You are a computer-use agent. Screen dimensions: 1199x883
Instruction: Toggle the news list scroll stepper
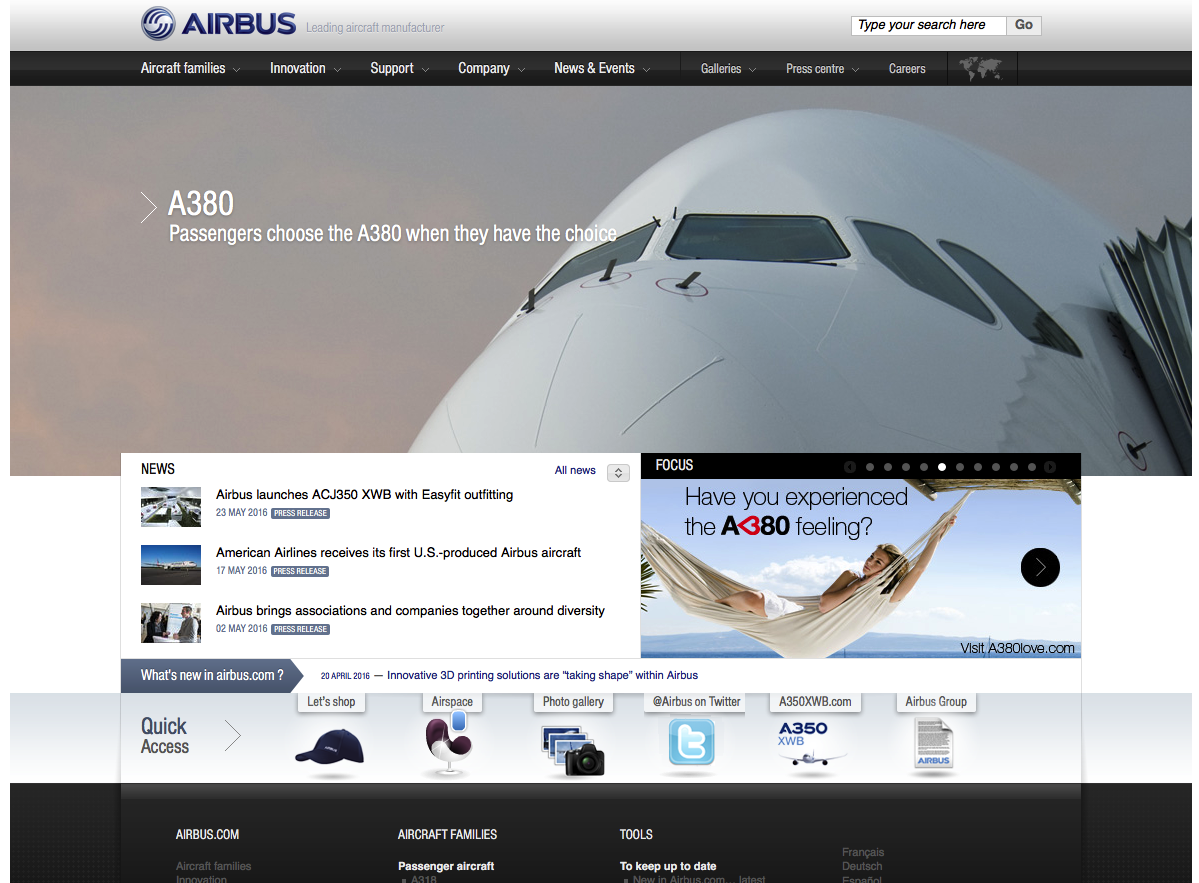pos(618,472)
